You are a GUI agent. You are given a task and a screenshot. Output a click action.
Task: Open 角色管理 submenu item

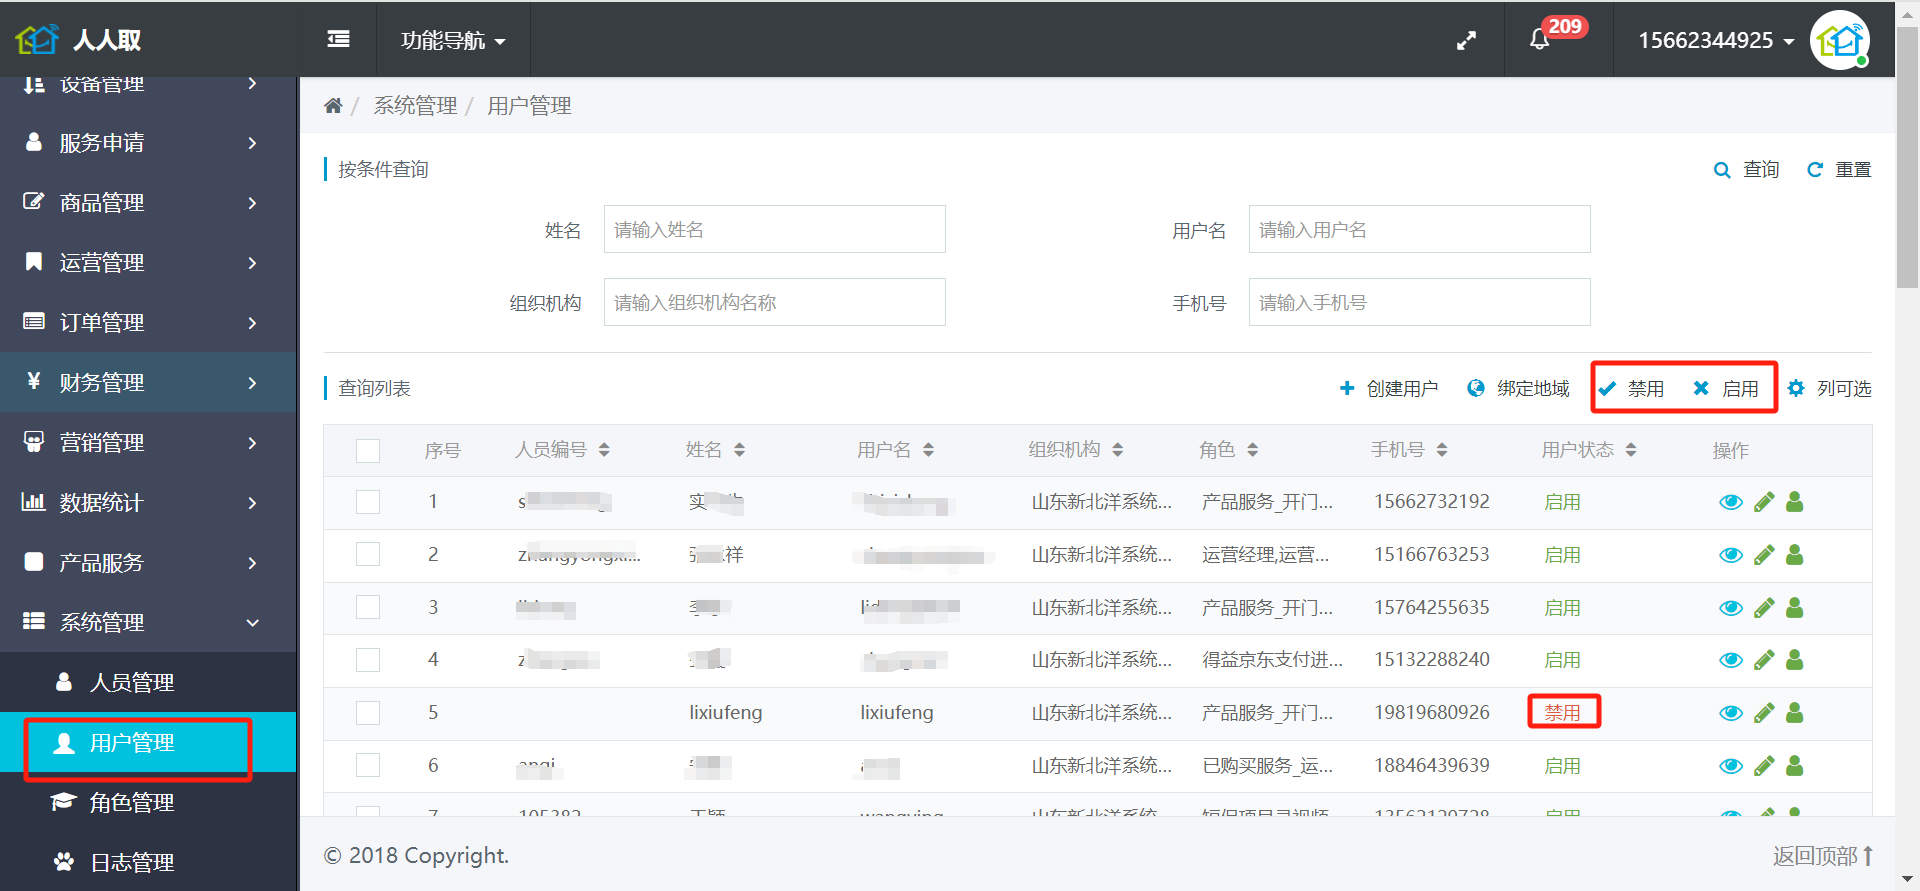(x=148, y=802)
